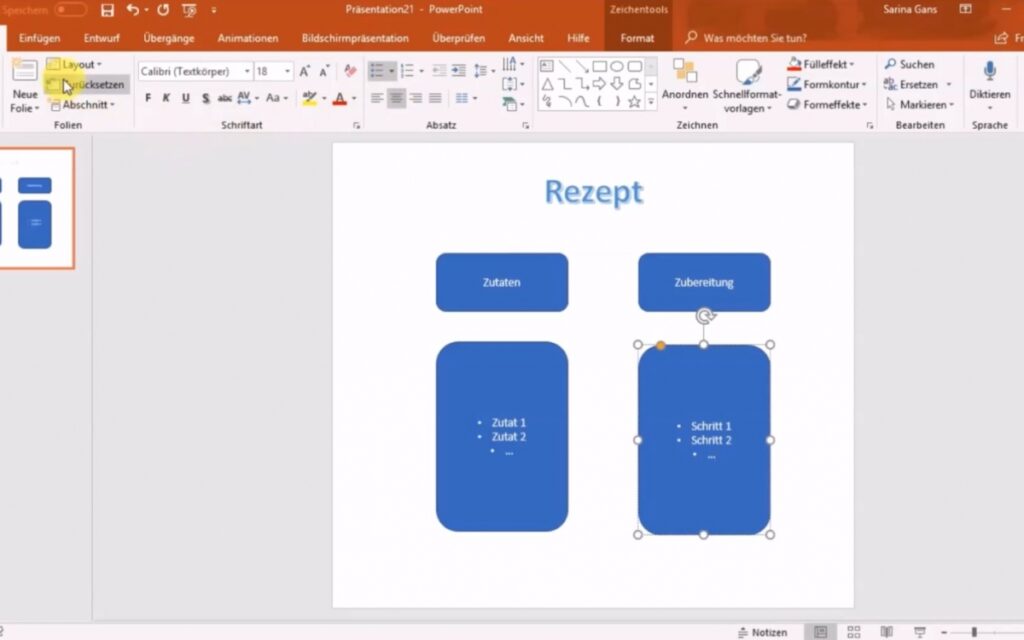Screen dimensions: 1024x640
Task: Undo the last action
Action: pyautogui.click(x=133, y=10)
